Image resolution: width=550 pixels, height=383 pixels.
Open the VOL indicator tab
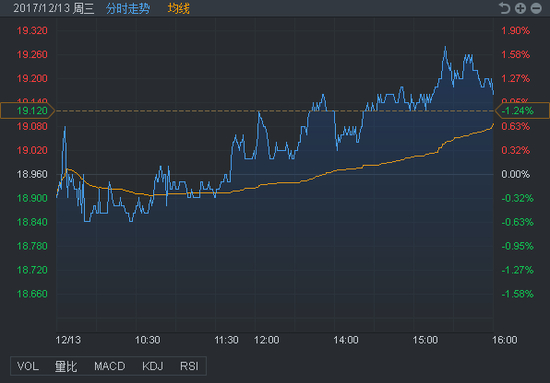(28, 366)
